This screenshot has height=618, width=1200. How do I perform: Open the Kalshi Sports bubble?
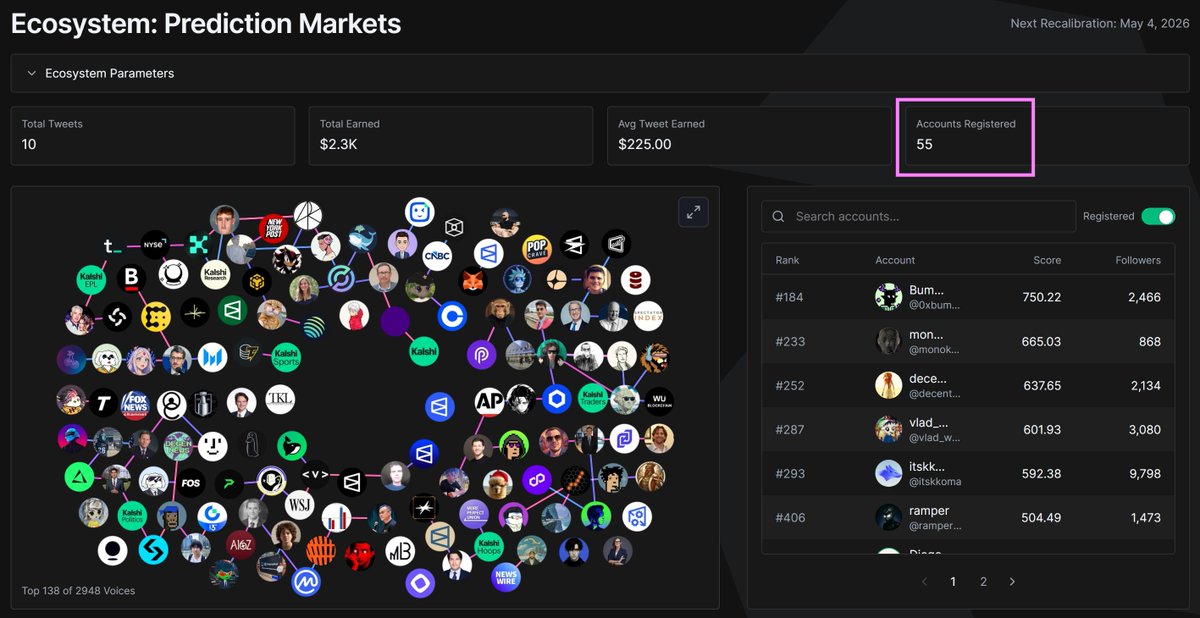(285, 355)
